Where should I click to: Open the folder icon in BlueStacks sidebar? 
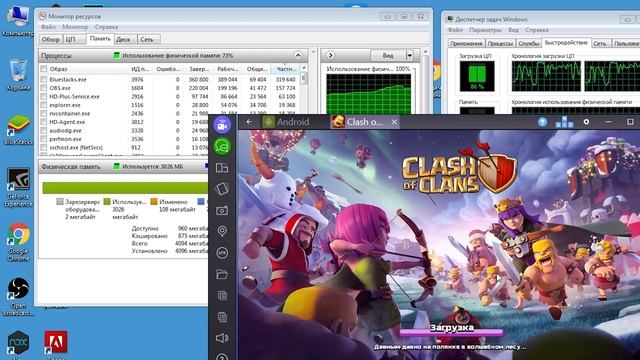click(x=222, y=274)
